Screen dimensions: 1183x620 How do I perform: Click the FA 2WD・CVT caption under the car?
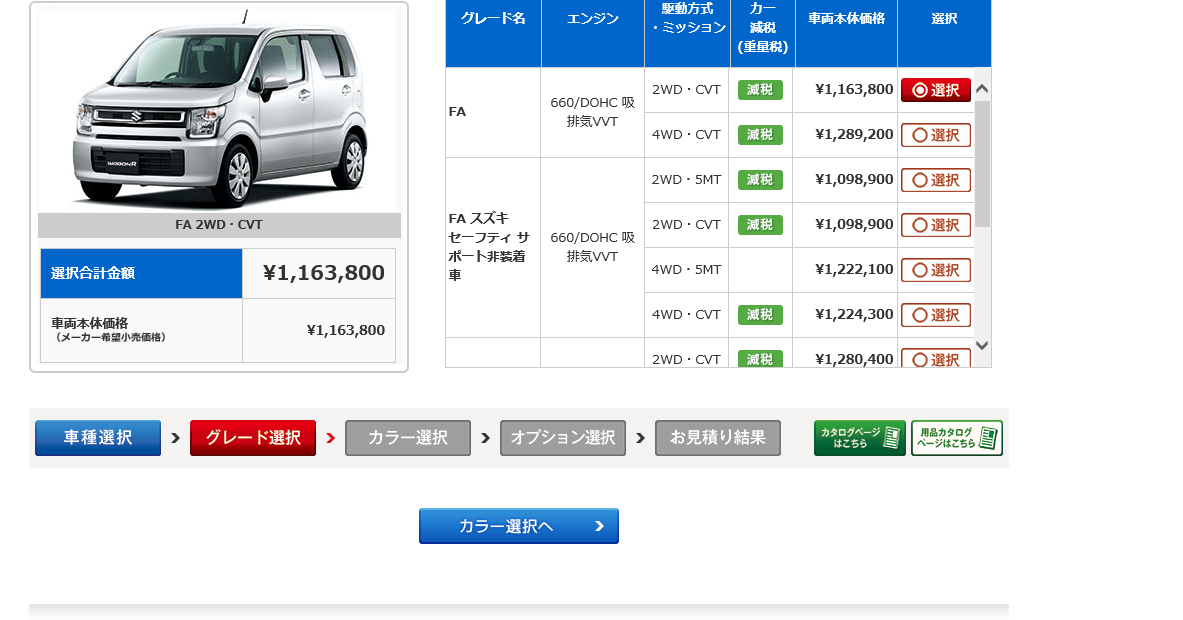tap(219, 225)
